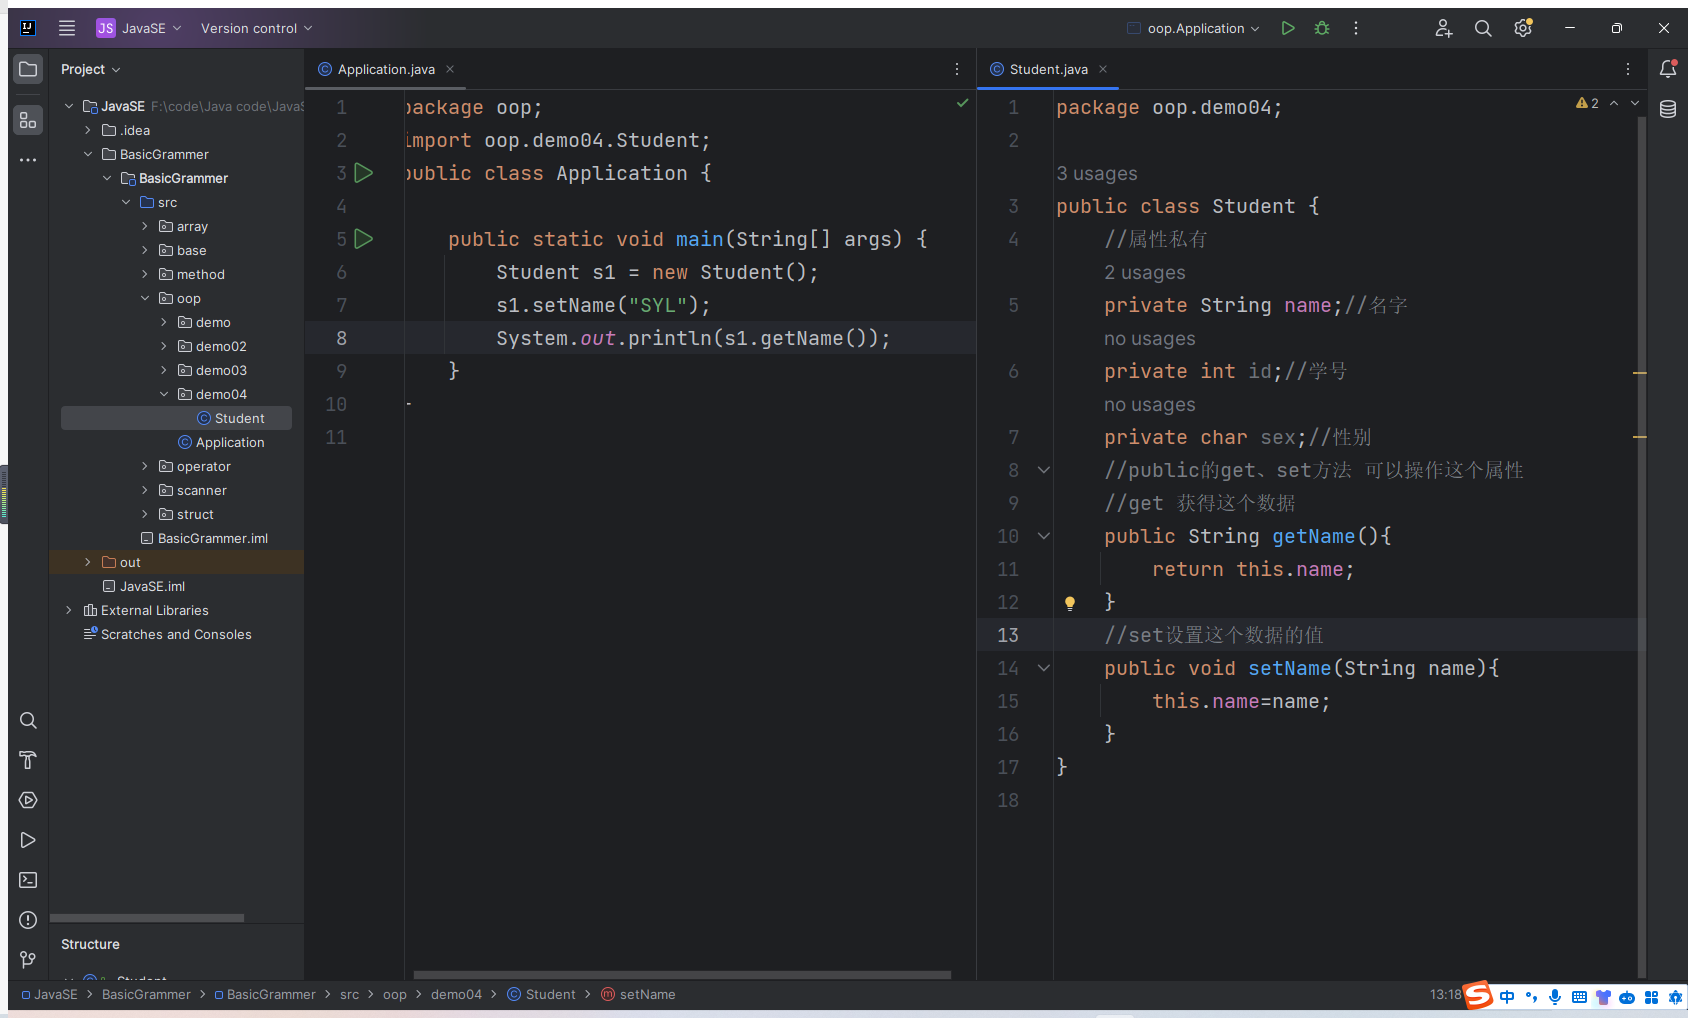Fold the getName method at its gutter arrow
Viewport: 1688px width, 1018px height.
[x=1044, y=536]
